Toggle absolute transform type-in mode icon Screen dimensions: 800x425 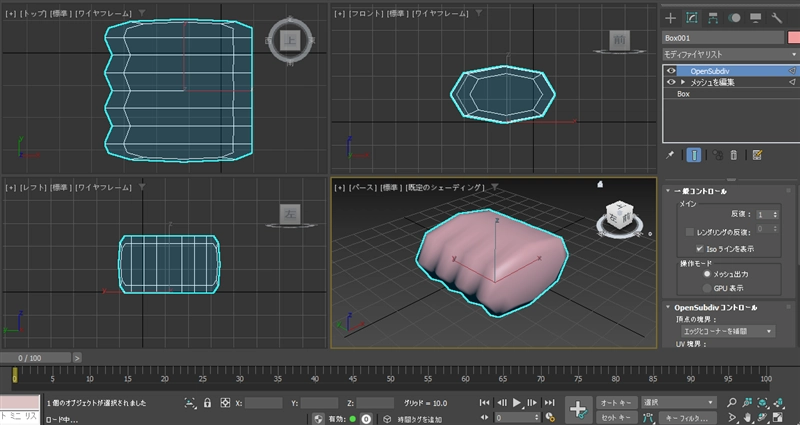[225, 403]
